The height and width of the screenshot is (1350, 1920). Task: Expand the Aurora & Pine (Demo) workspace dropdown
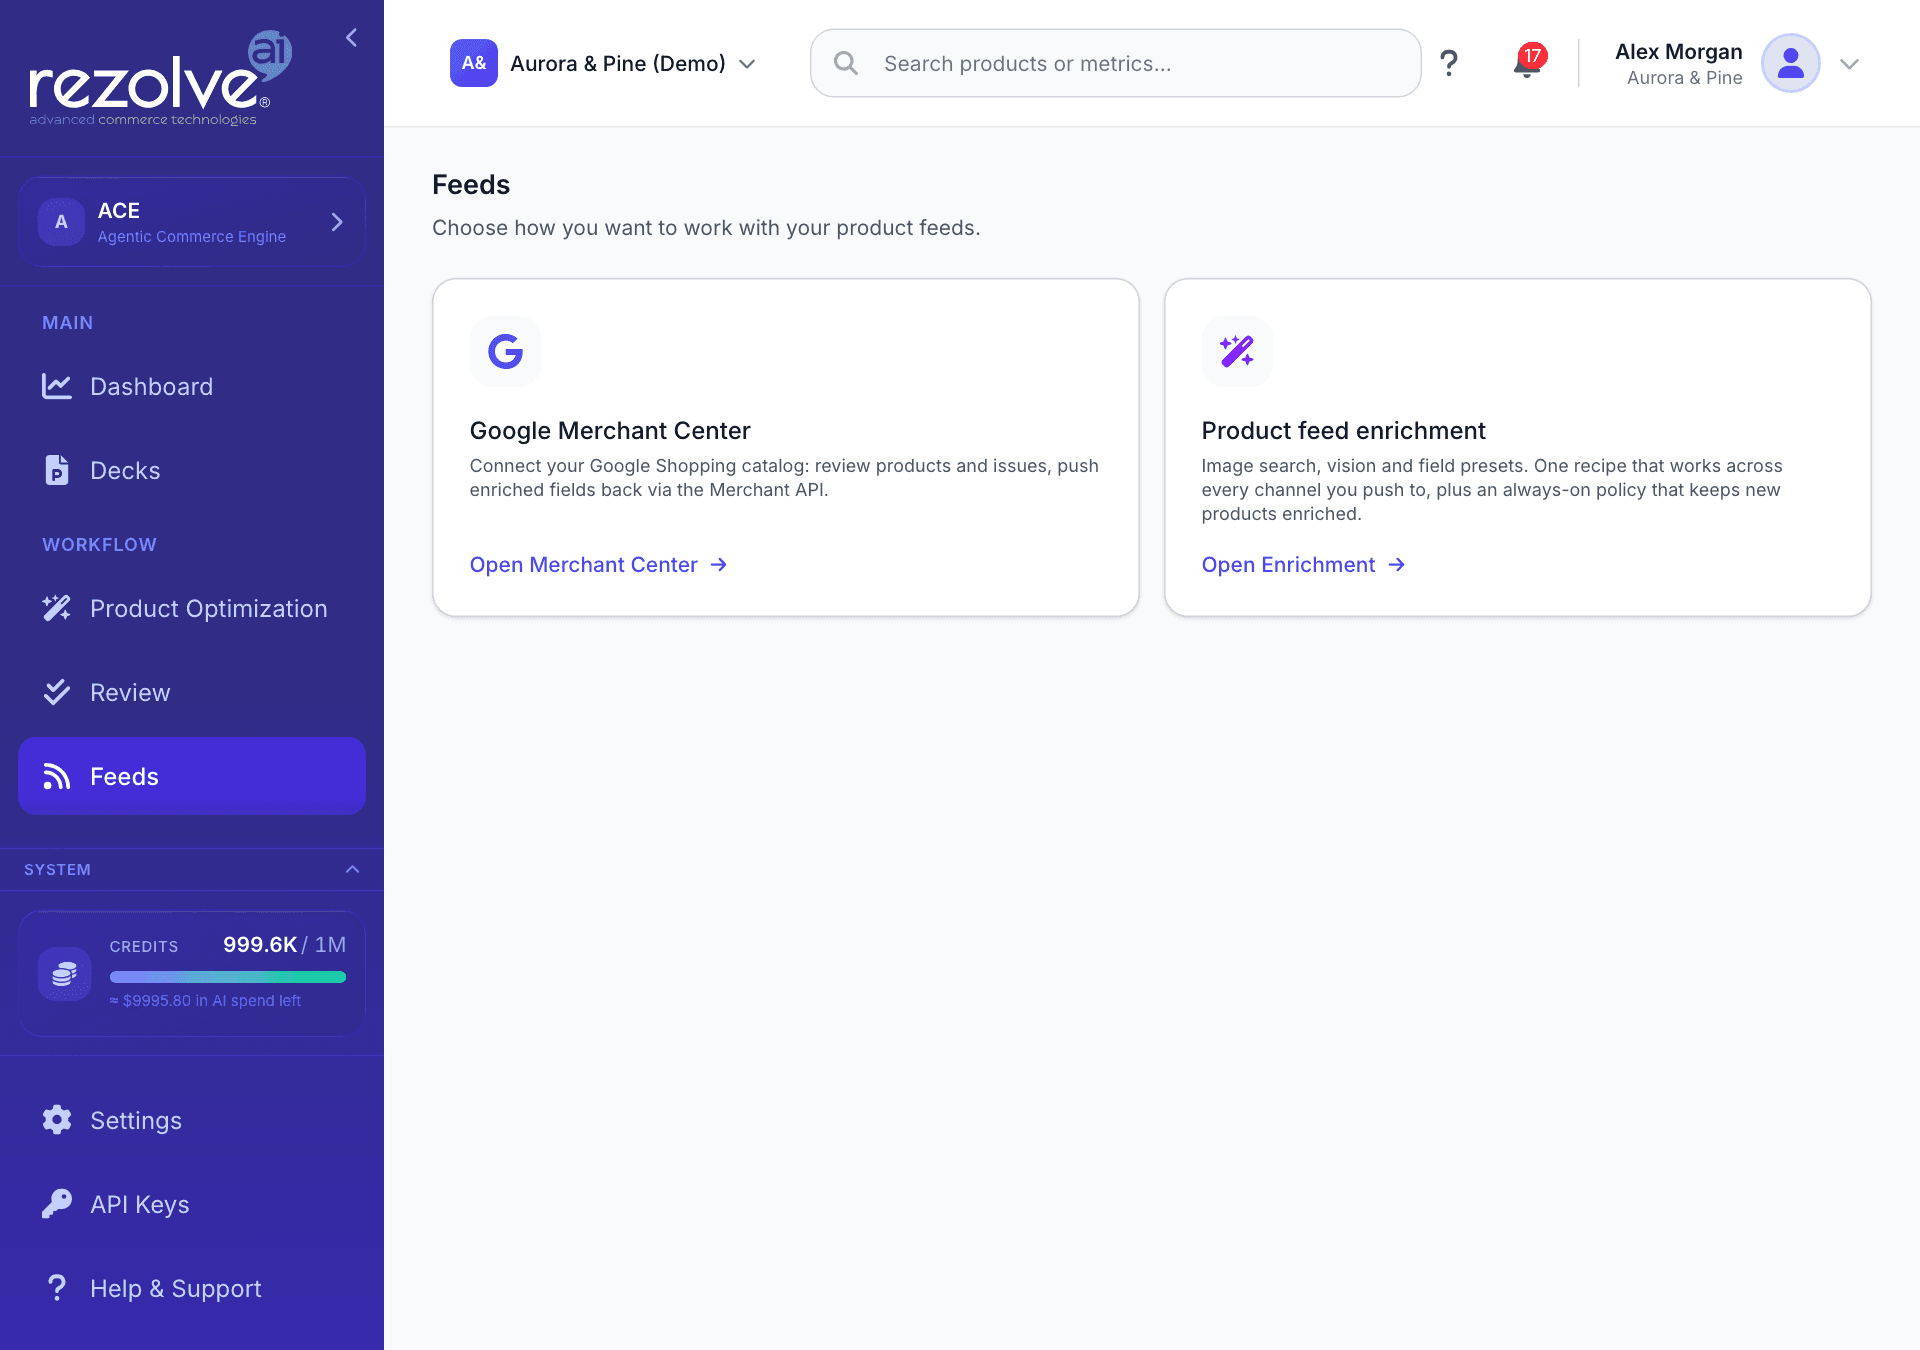coord(604,64)
